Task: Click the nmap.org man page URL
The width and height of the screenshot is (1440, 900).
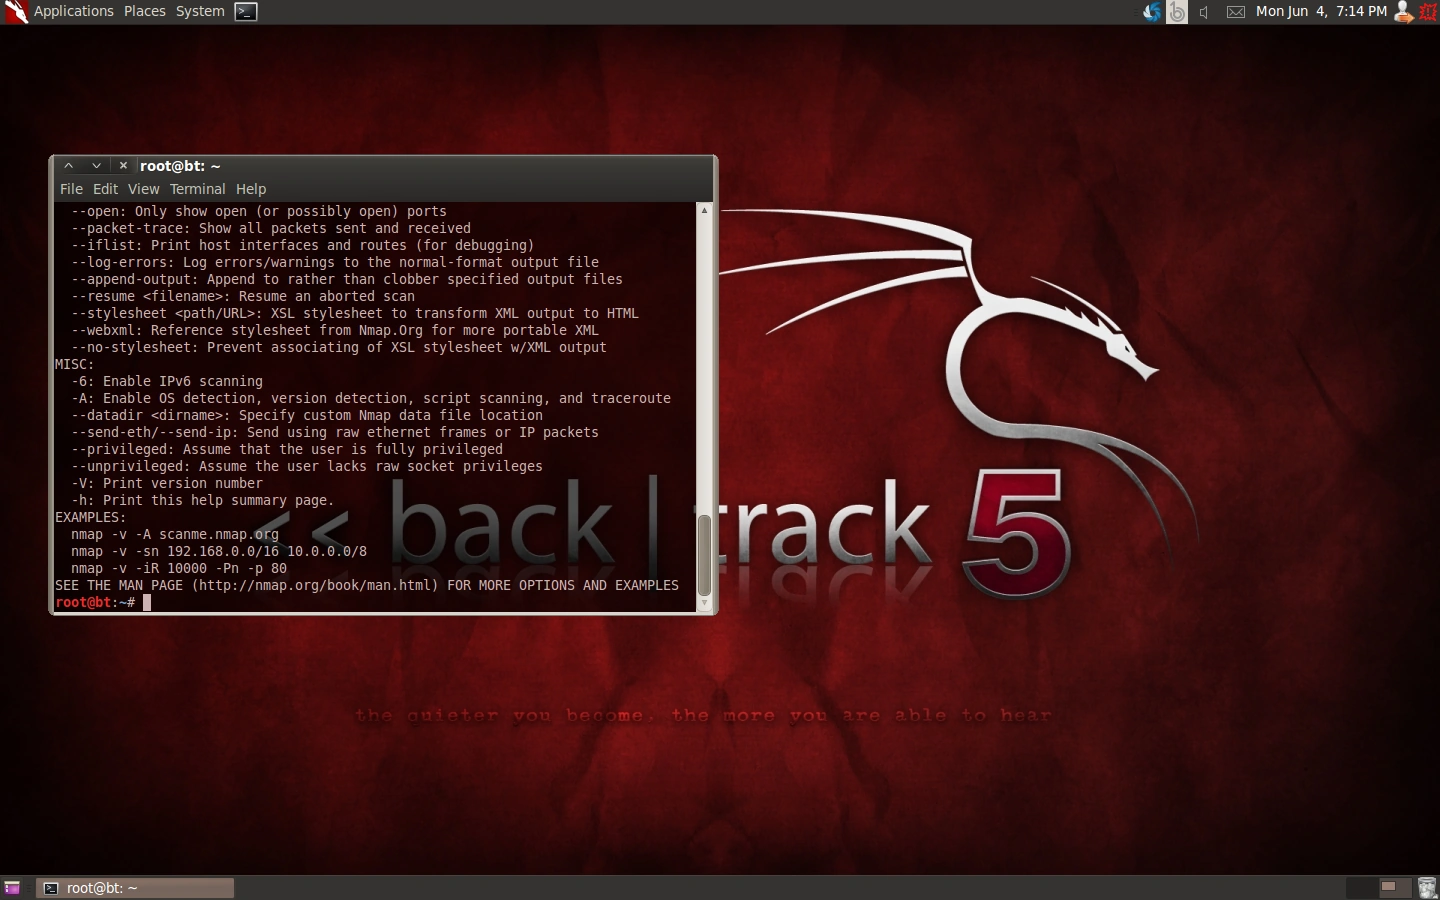Action: pyautogui.click(x=315, y=585)
